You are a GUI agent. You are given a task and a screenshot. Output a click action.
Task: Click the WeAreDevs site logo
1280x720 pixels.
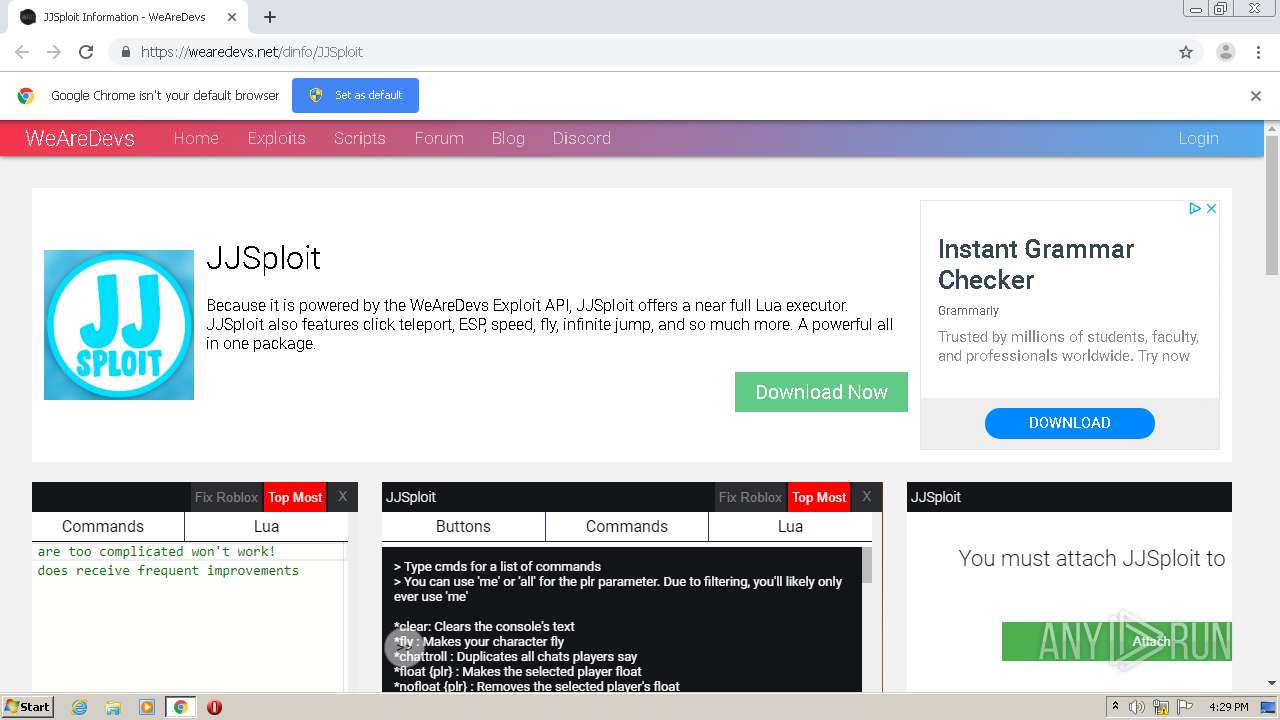80,138
